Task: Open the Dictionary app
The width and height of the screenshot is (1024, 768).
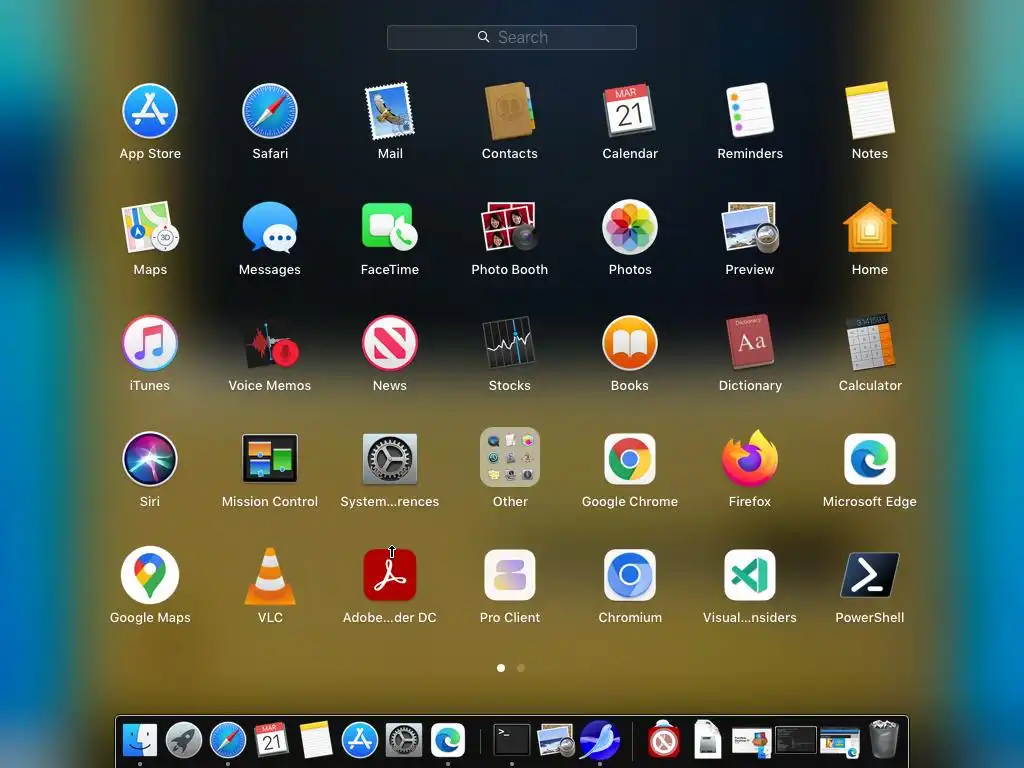Action: pyautogui.click(x=750, y=343)
